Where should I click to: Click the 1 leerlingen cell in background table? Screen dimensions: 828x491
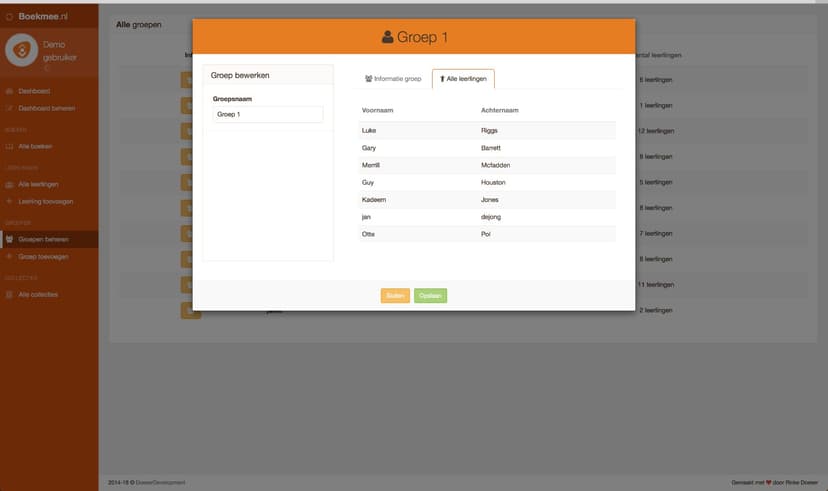pyautogui.click(x=656, y=106)
